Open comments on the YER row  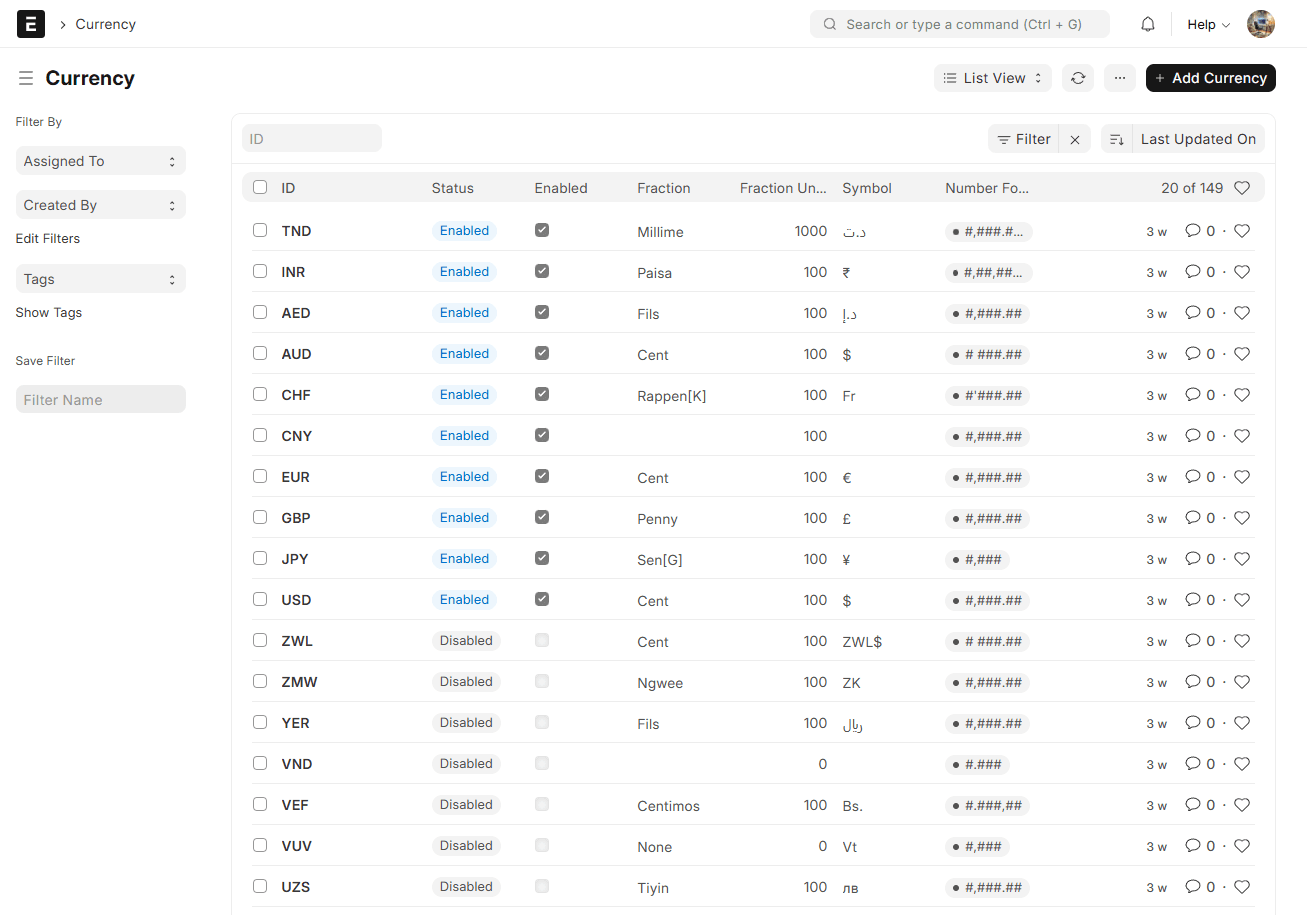coord(1200,723)
